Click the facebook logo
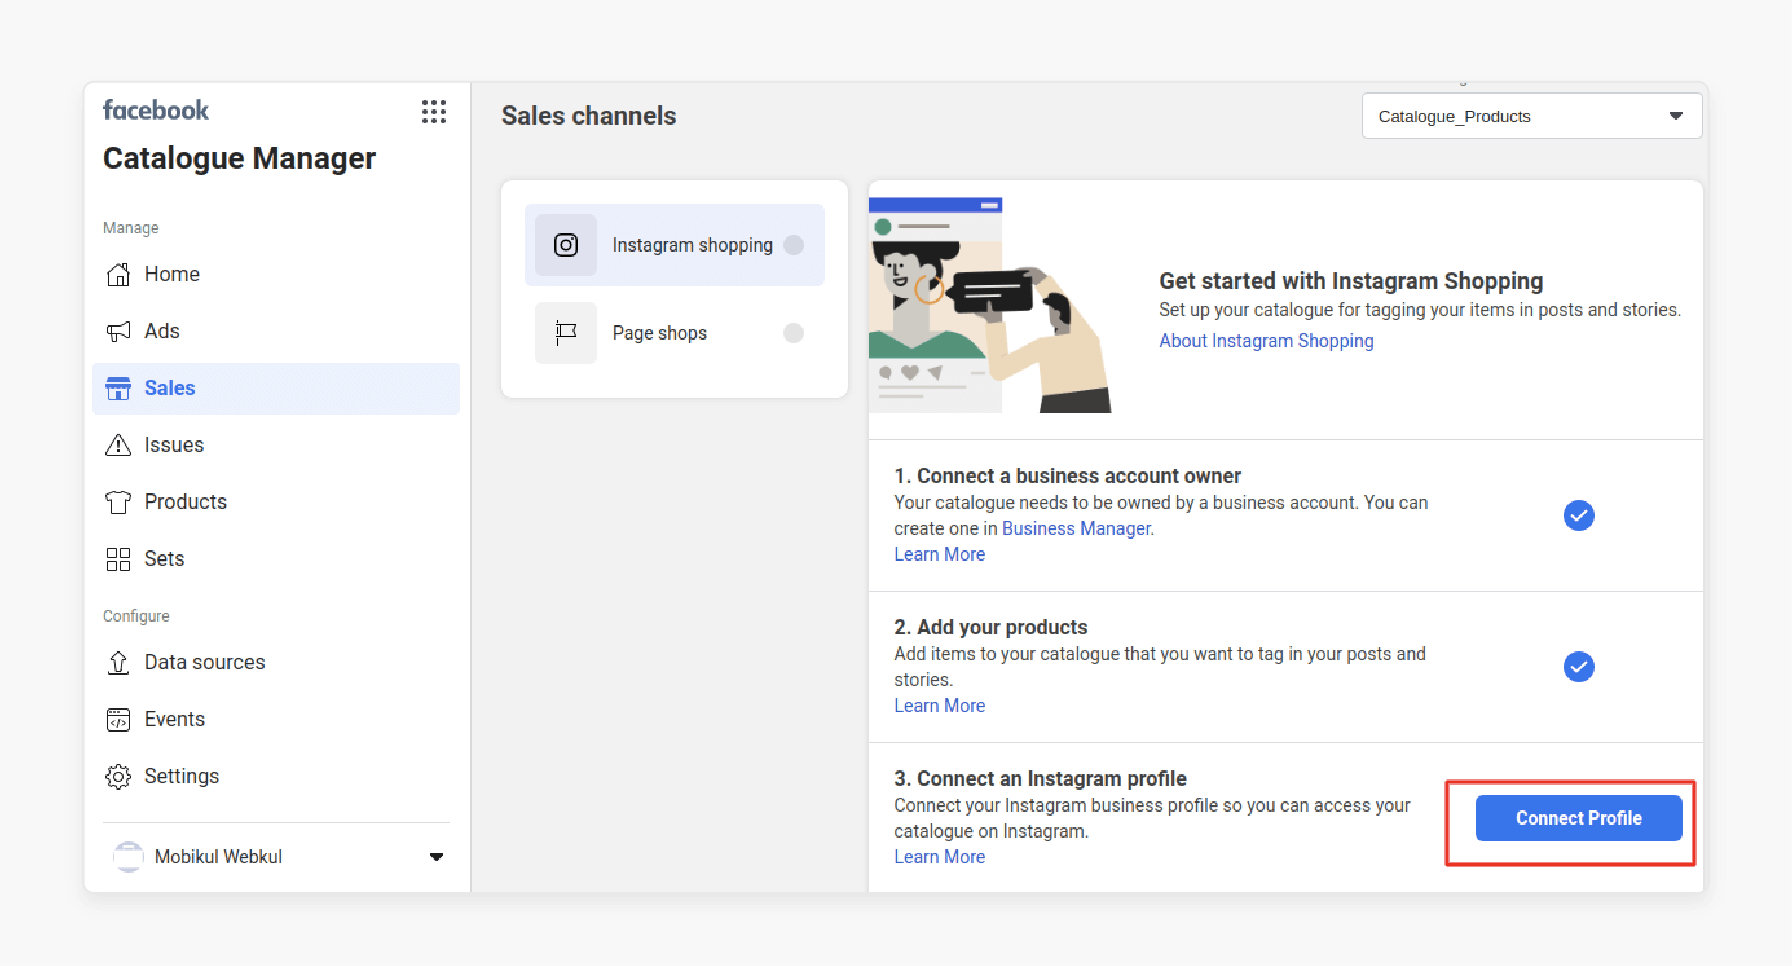 coord(156,110)
